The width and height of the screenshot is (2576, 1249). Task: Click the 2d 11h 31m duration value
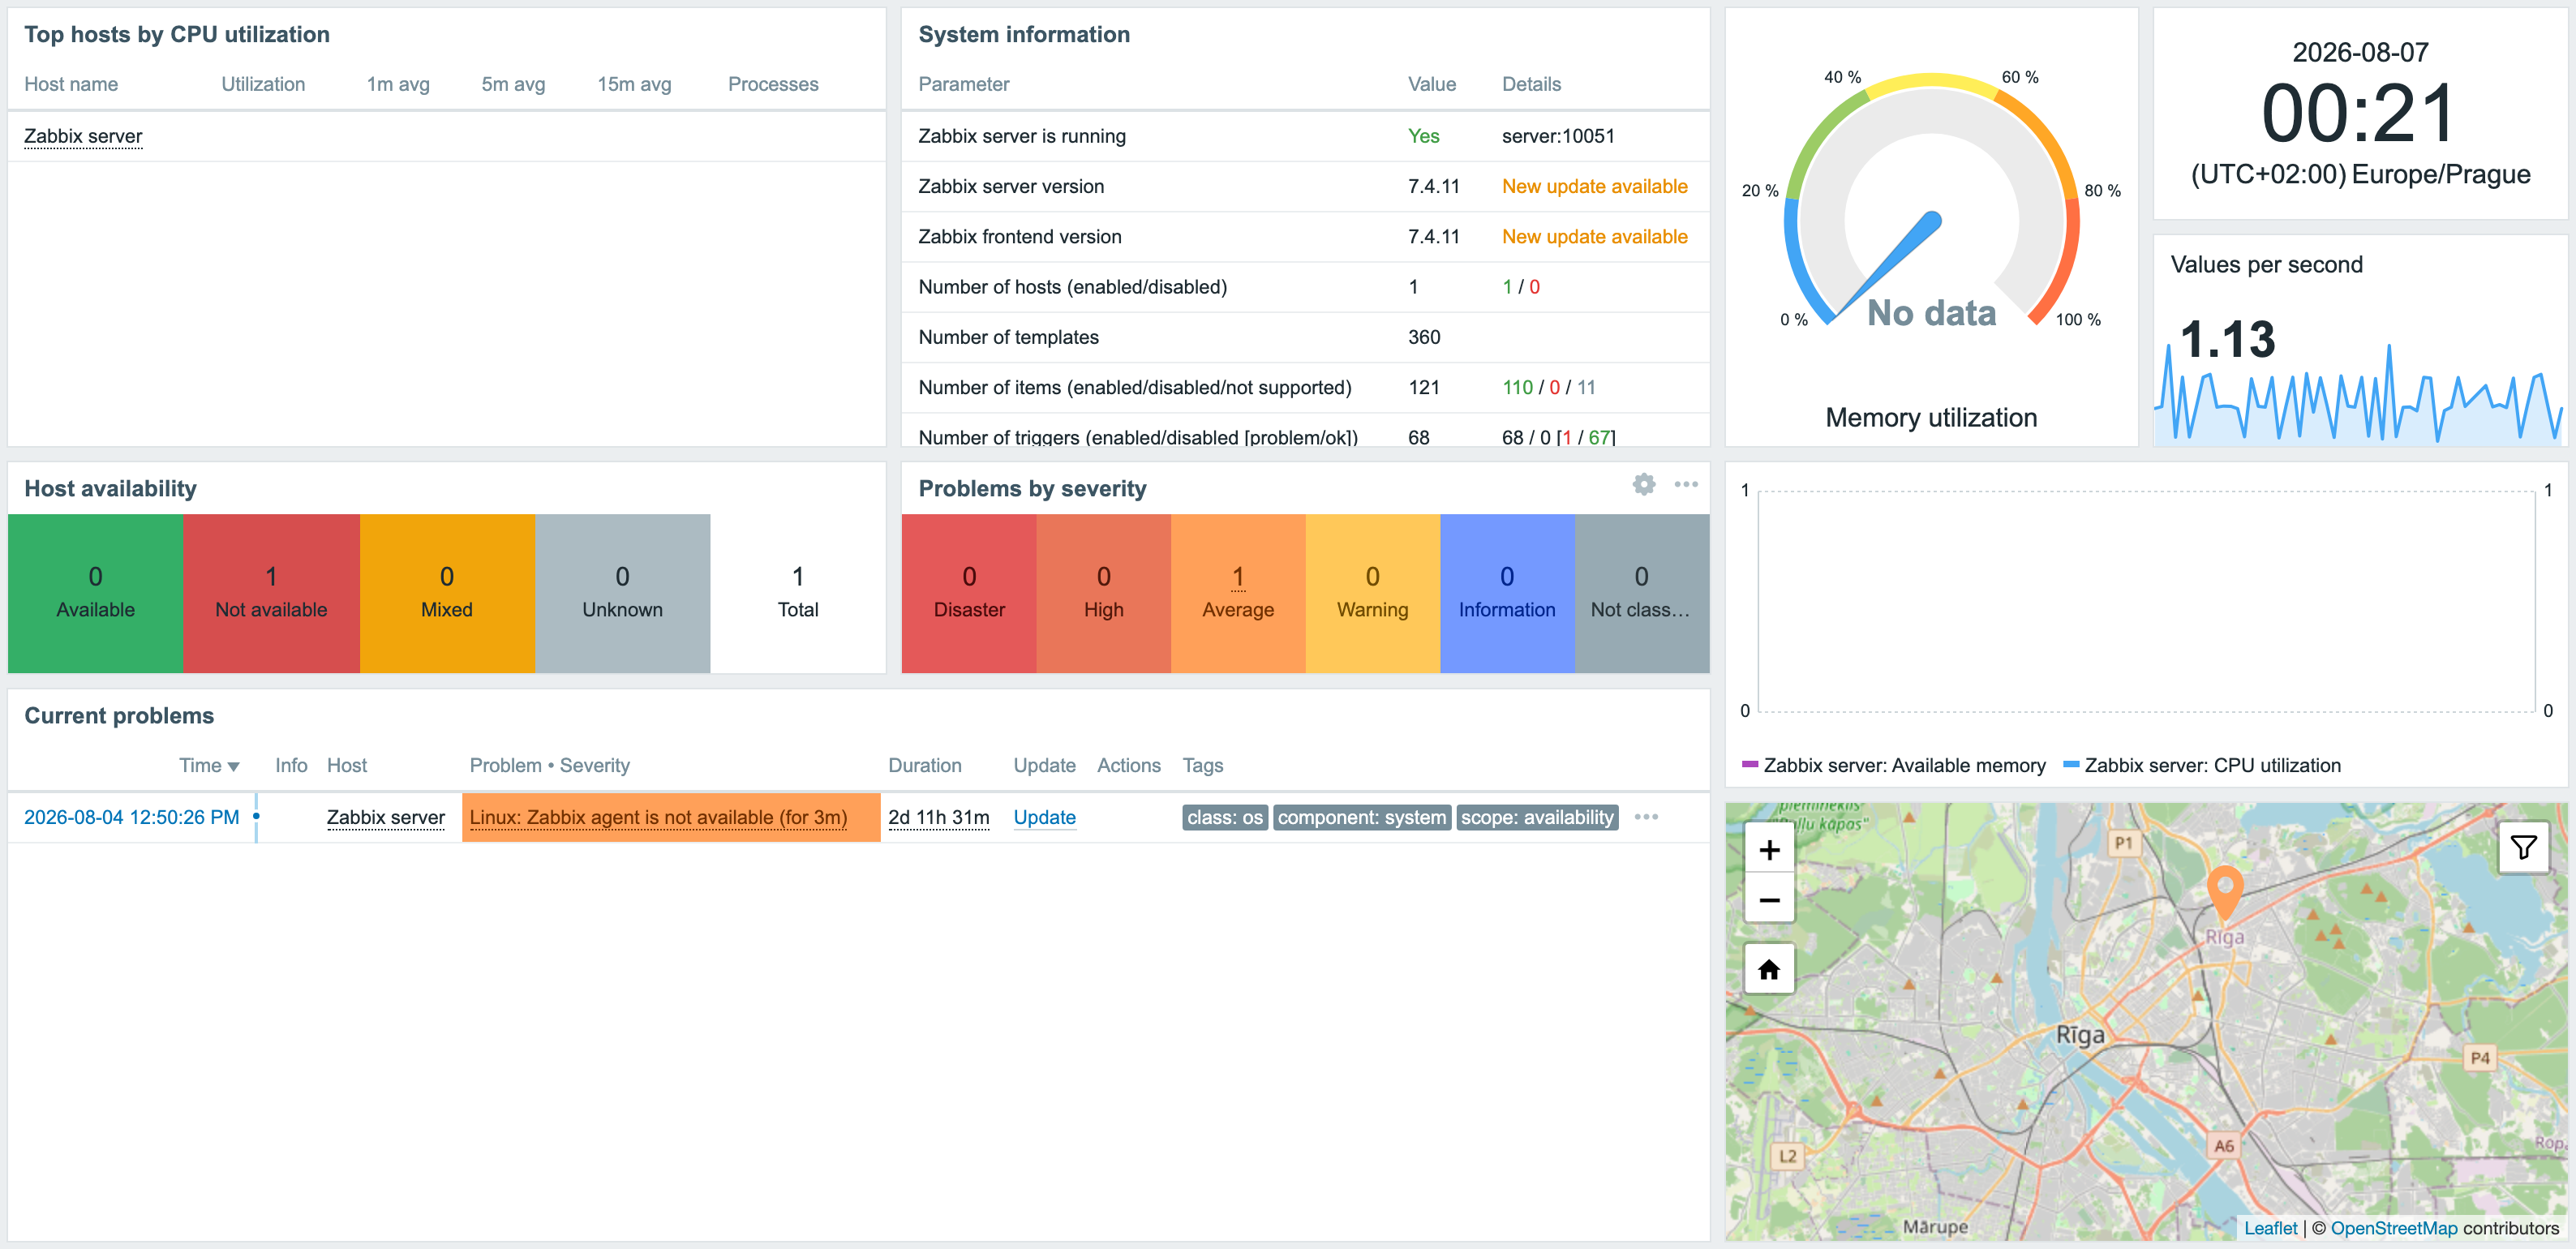click(938, 818)
